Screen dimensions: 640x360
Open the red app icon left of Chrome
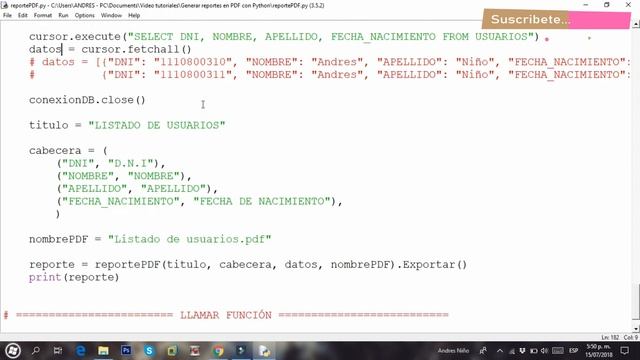point(195,350)
